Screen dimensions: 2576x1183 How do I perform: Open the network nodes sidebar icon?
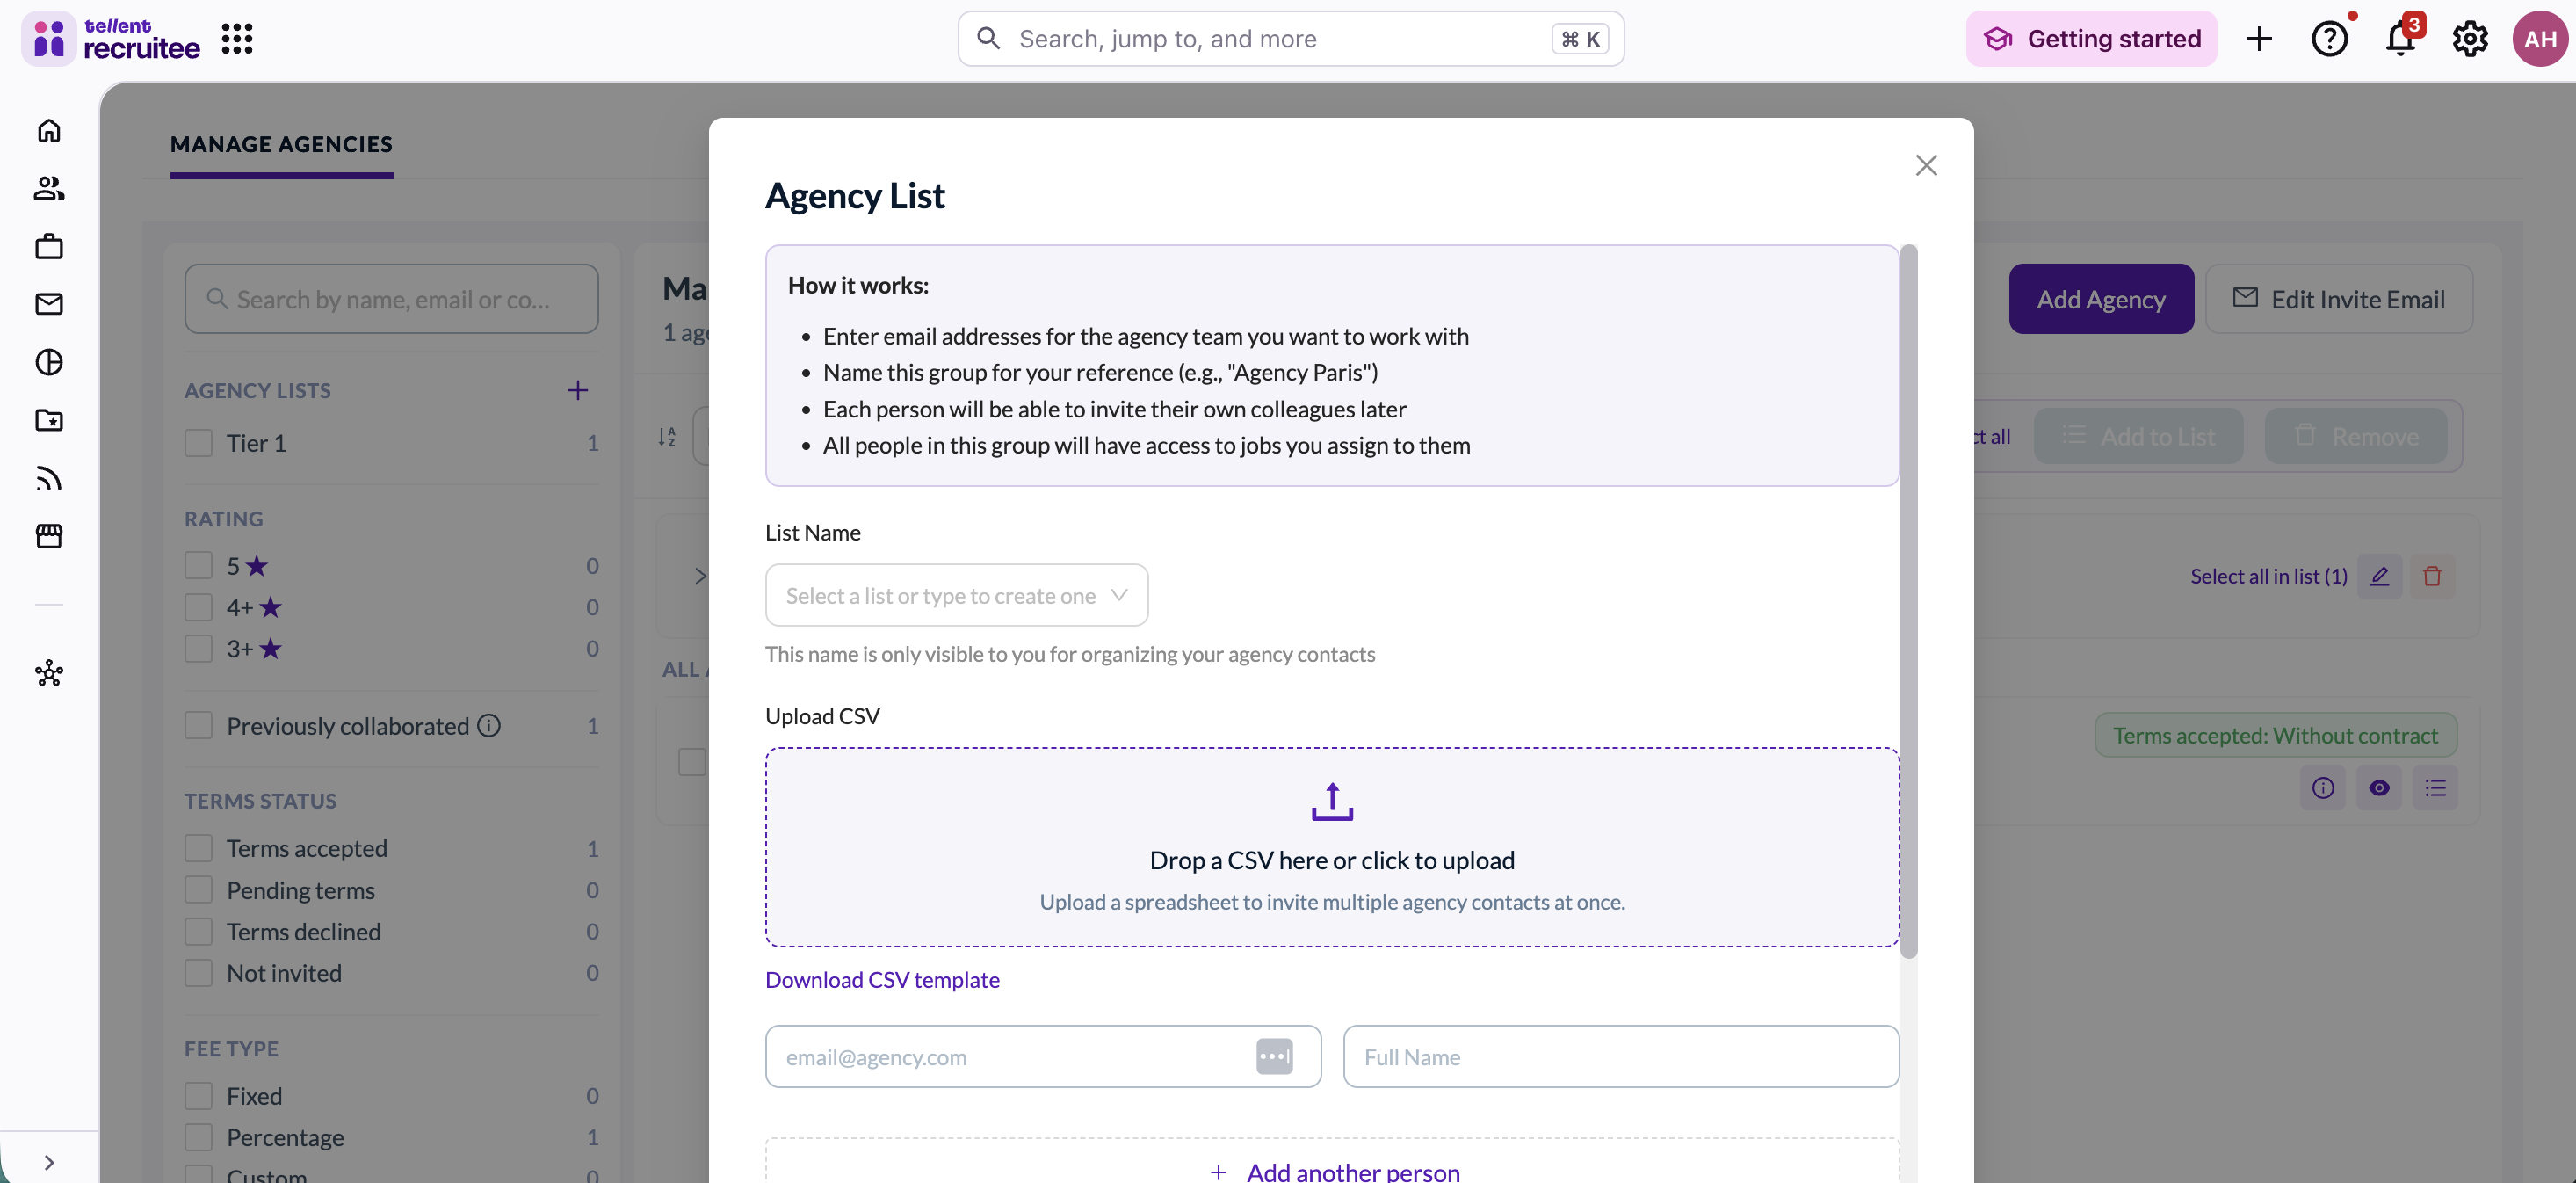point(49,673)
